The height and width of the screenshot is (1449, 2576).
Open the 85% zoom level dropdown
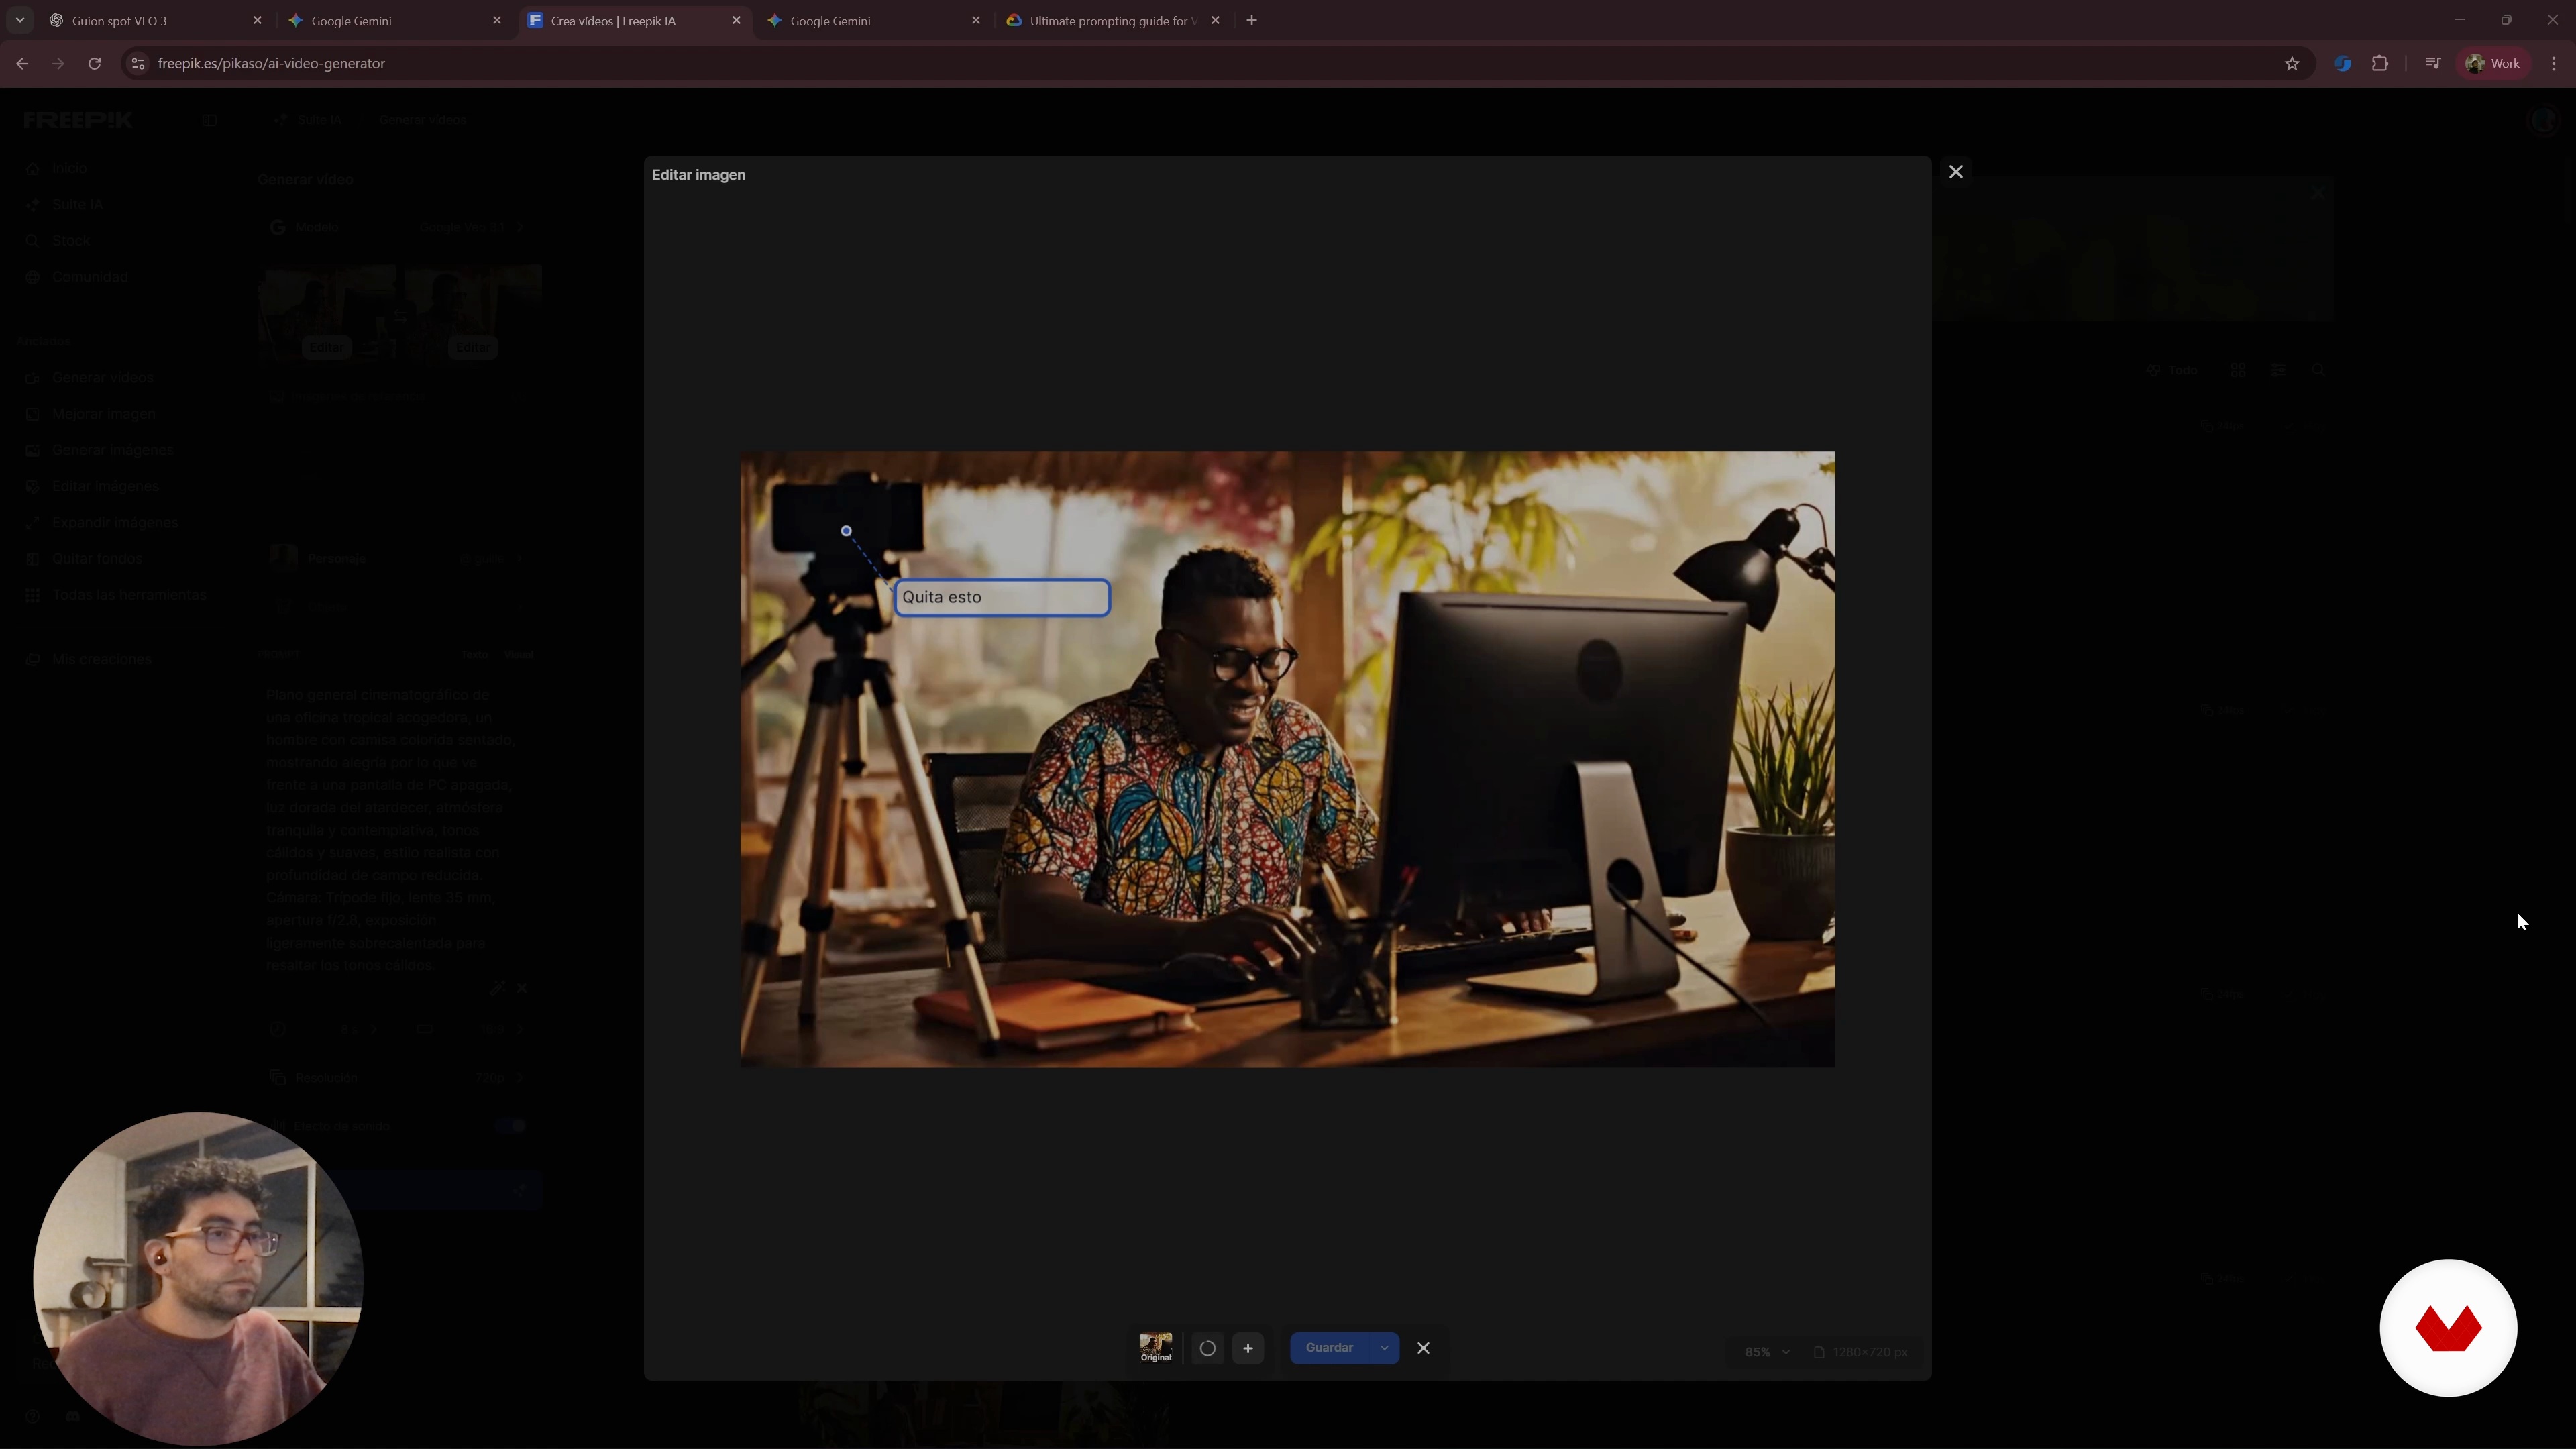[1767, 1352]
